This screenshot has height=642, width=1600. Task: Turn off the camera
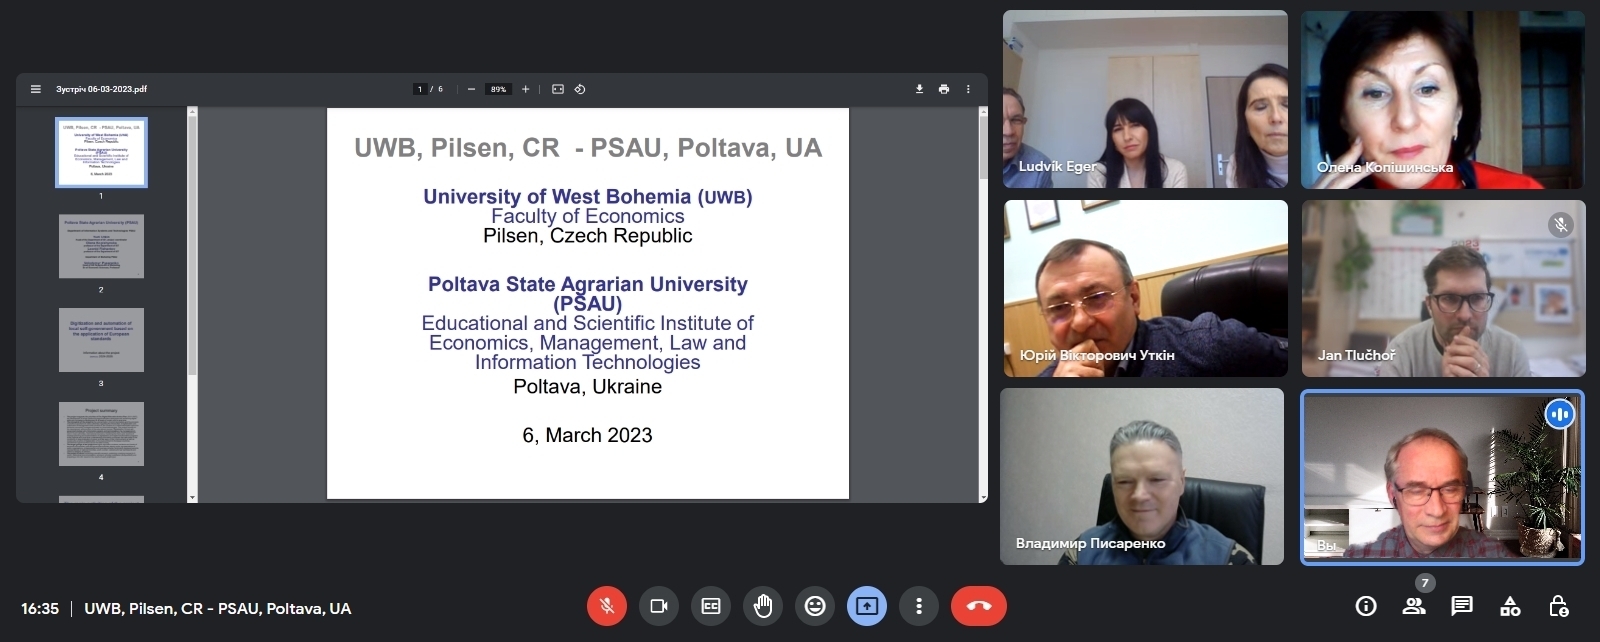(x=659, y=606)
